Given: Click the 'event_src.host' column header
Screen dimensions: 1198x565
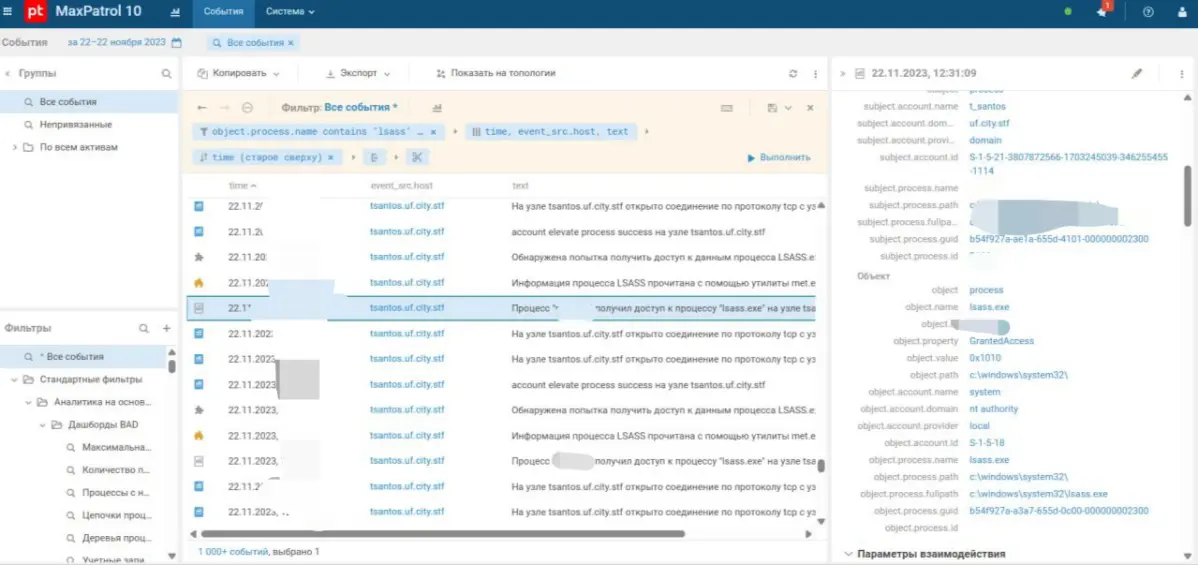Looking at the screenshot, I should pyautogui.click(x=401, y=186).
